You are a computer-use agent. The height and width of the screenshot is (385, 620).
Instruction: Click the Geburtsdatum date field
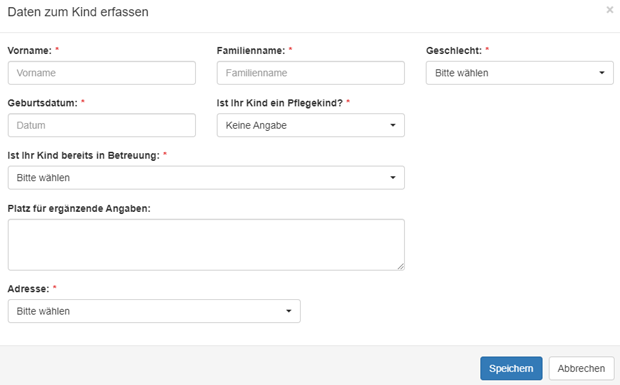(102, 125)
